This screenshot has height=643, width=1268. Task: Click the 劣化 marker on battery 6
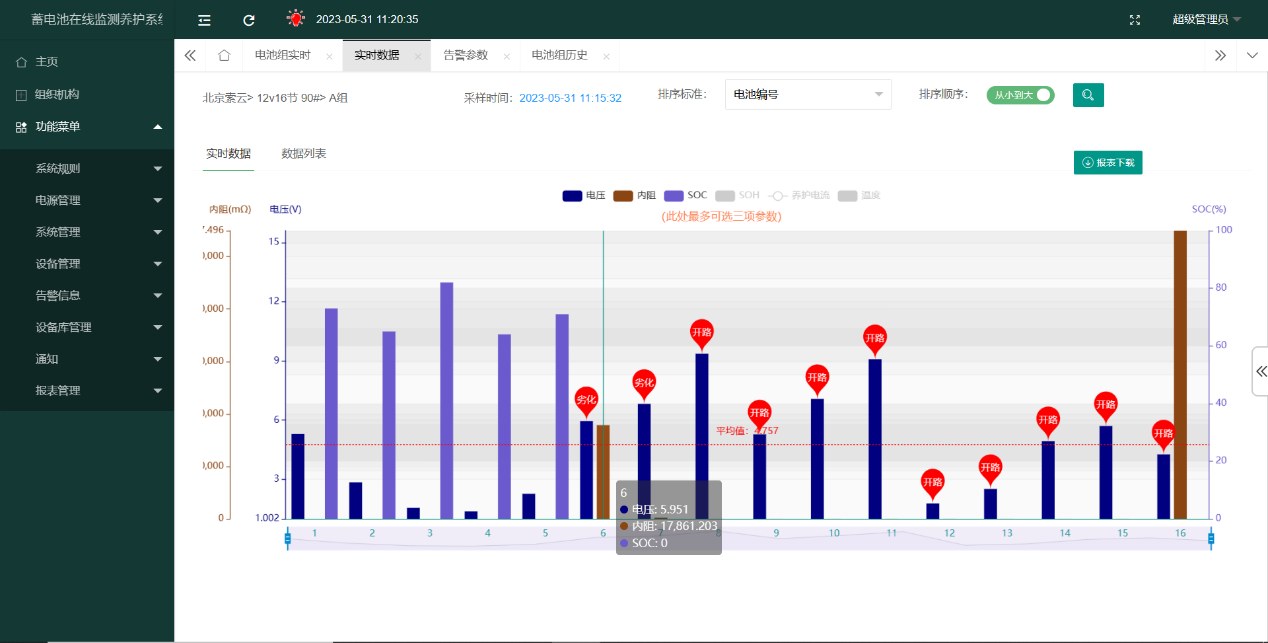coord(587,402)
